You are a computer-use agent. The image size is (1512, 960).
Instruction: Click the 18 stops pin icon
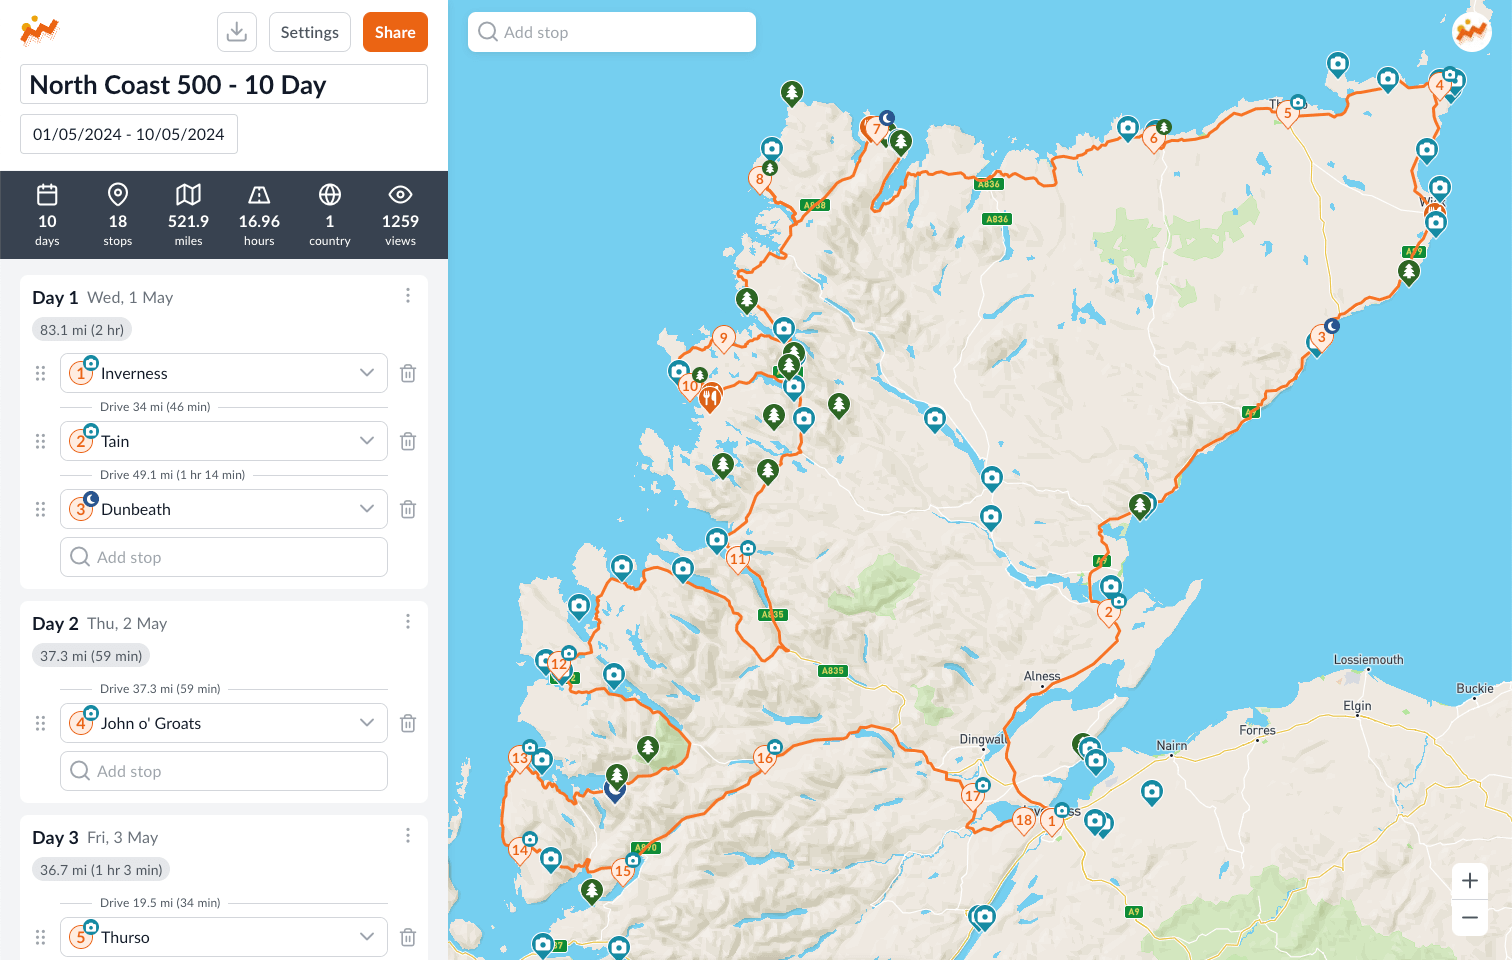pos(118,194)
